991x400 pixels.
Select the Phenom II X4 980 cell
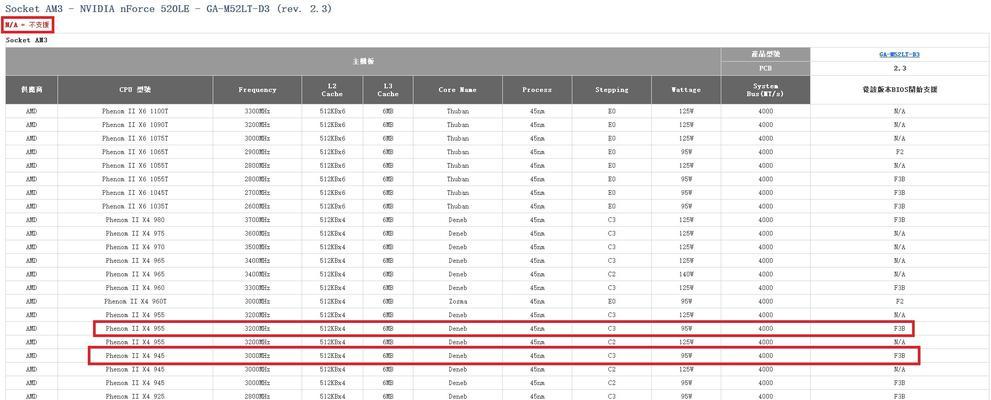[135, 220]
